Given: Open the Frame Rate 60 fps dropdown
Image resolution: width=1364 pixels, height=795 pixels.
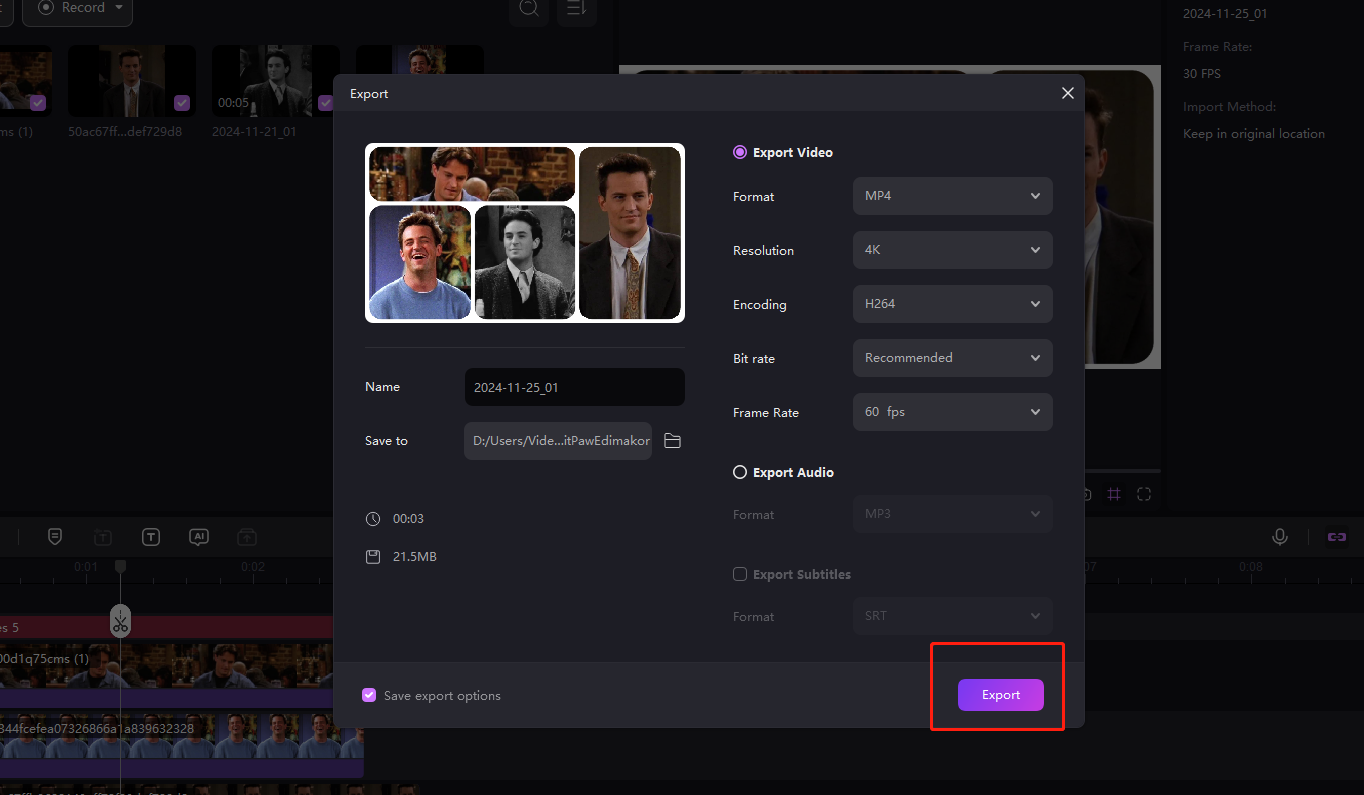Looking at the screenshot, I should click(x=952, y=412).
